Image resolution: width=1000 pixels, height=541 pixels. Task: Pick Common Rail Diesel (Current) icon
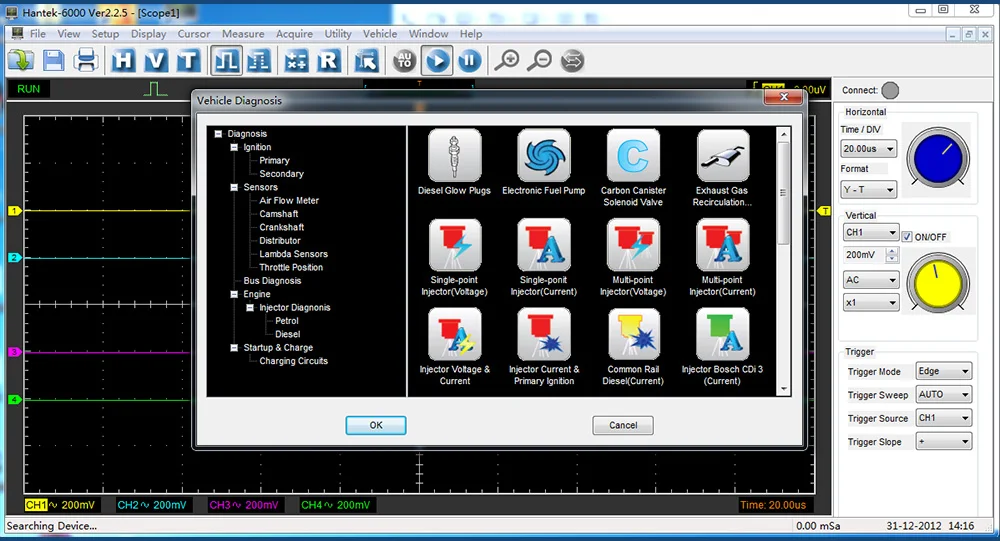633,334
